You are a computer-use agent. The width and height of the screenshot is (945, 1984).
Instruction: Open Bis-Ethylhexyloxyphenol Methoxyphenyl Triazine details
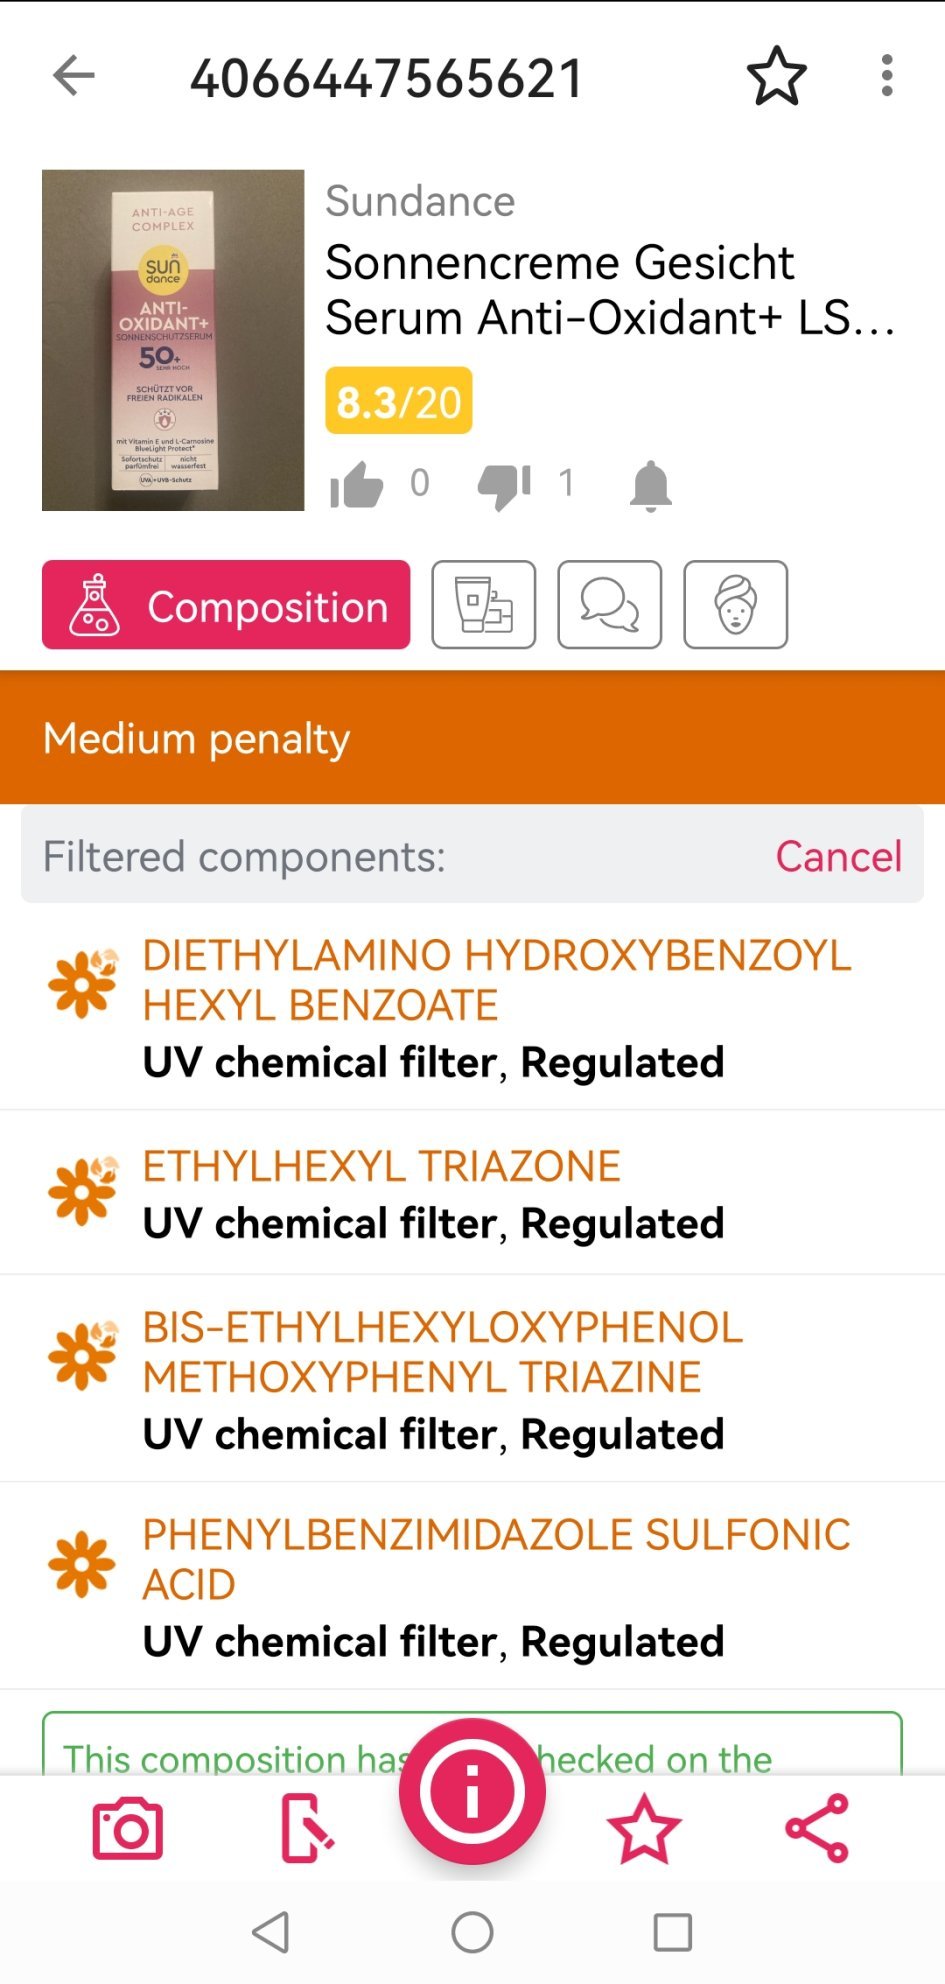tap(442, 1352)
